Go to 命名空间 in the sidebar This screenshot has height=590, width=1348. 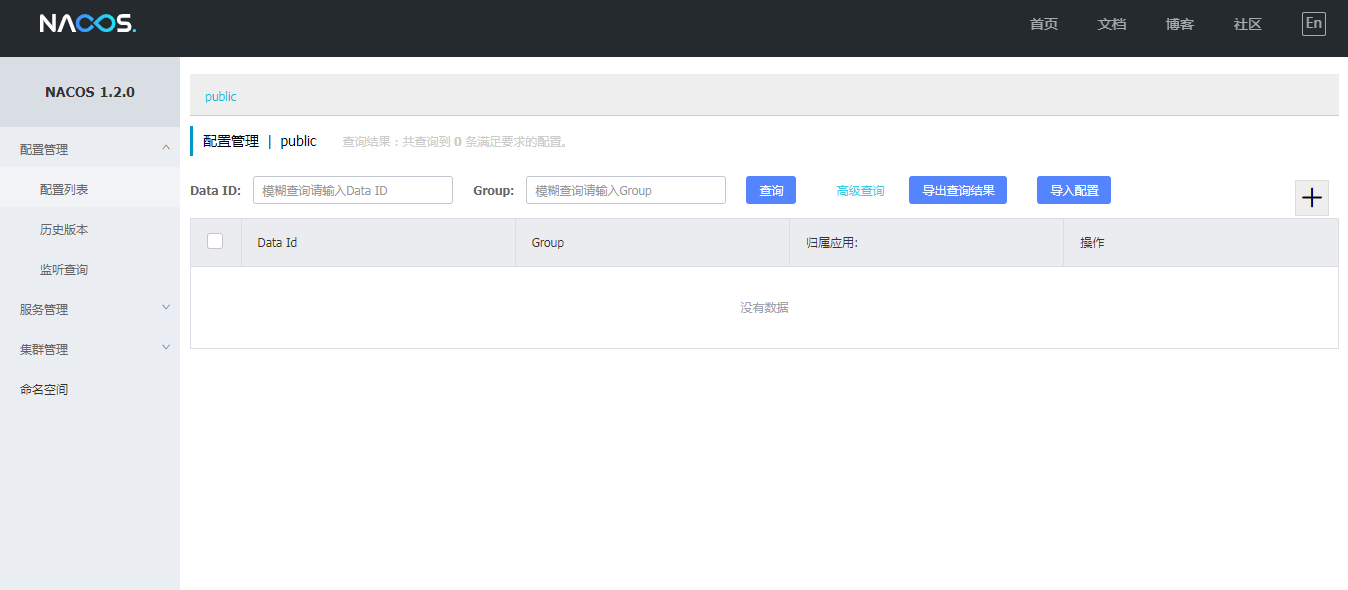[x=44, y=389]
